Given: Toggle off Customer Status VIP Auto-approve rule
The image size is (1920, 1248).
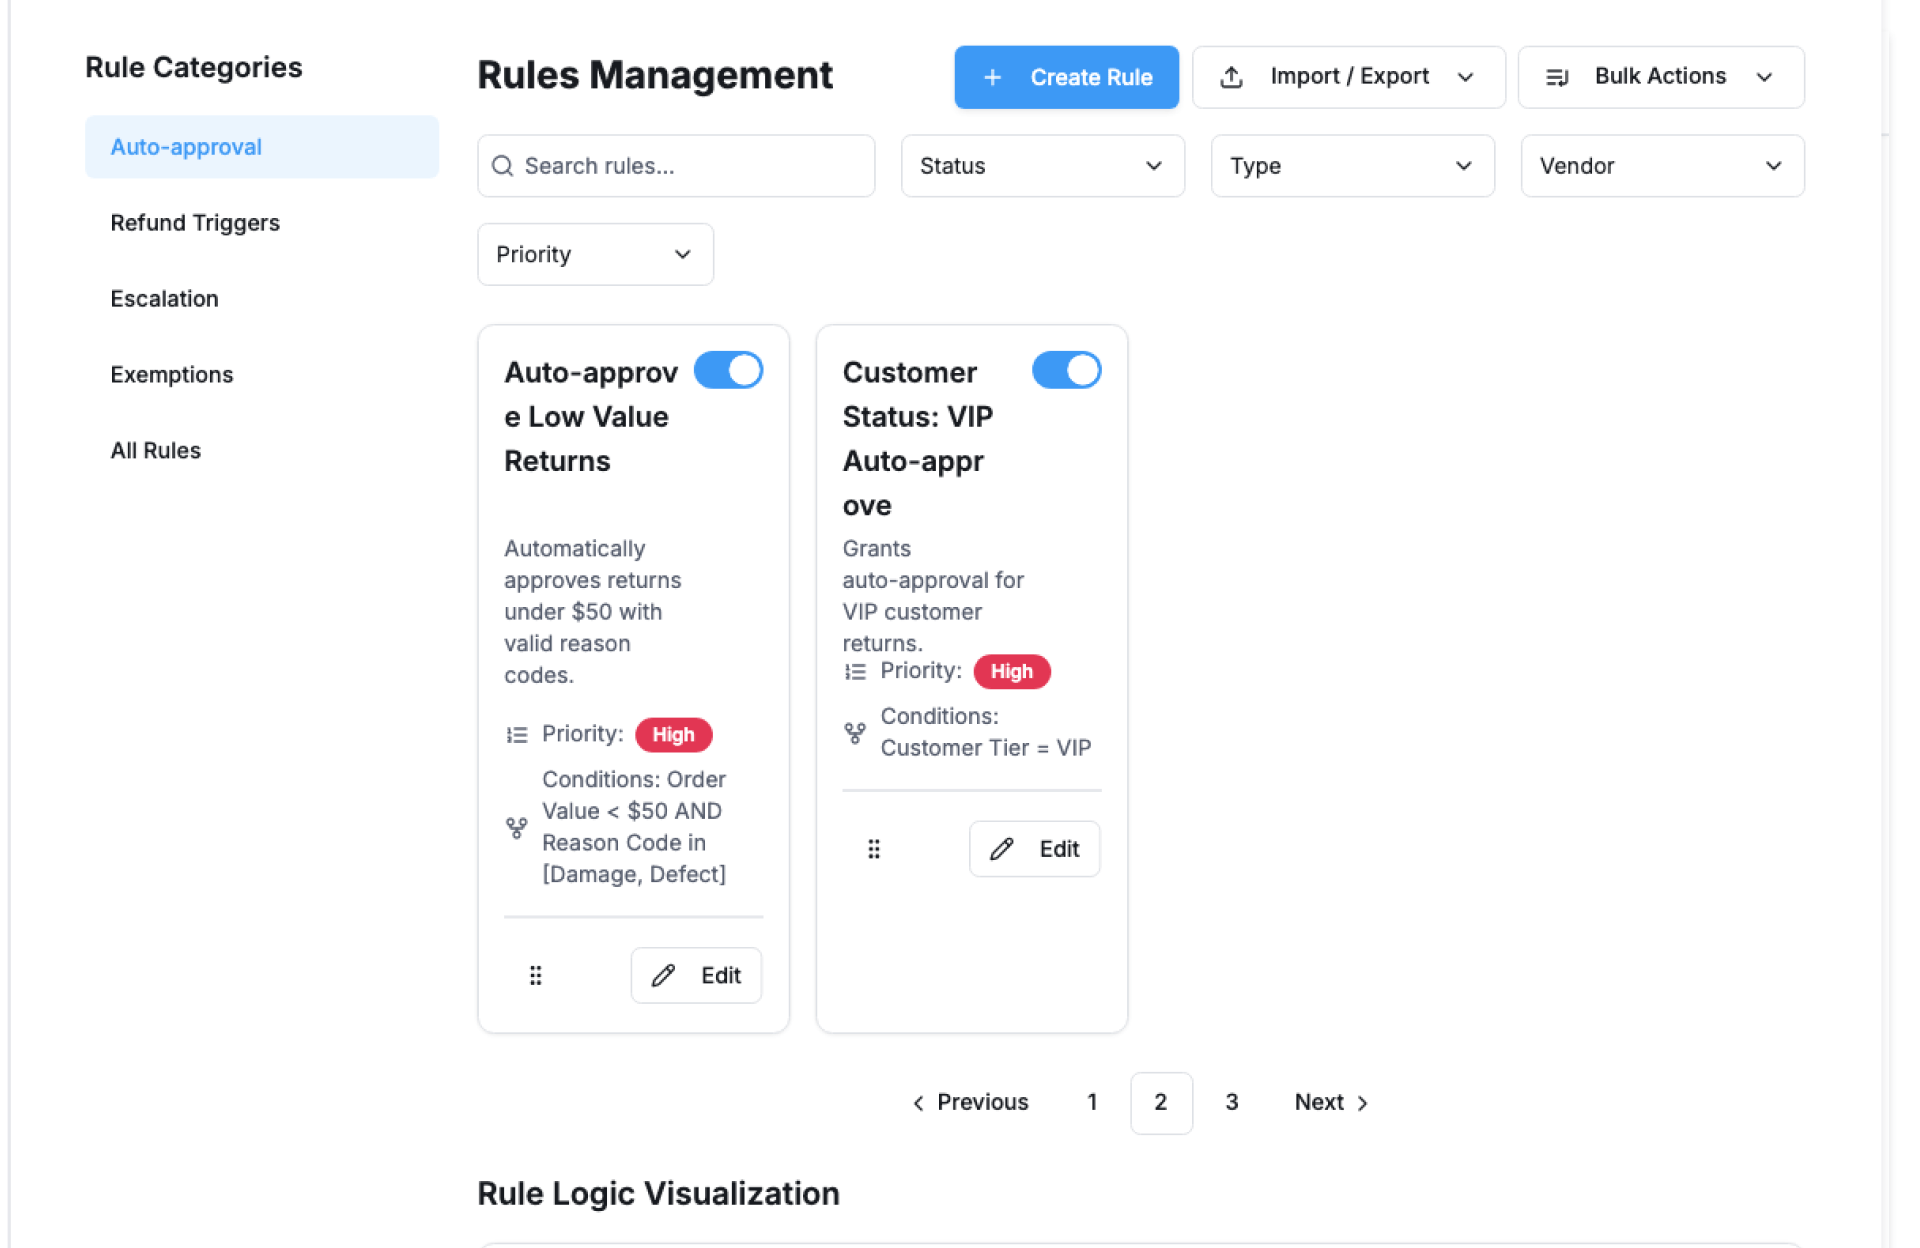Looking at the screenshot, I should coord(1066,370).
